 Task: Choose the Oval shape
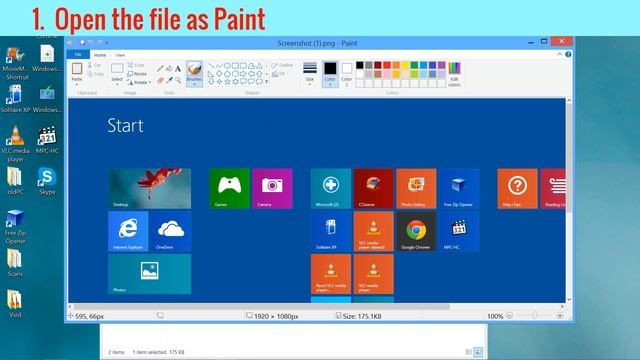pos(227,66)
